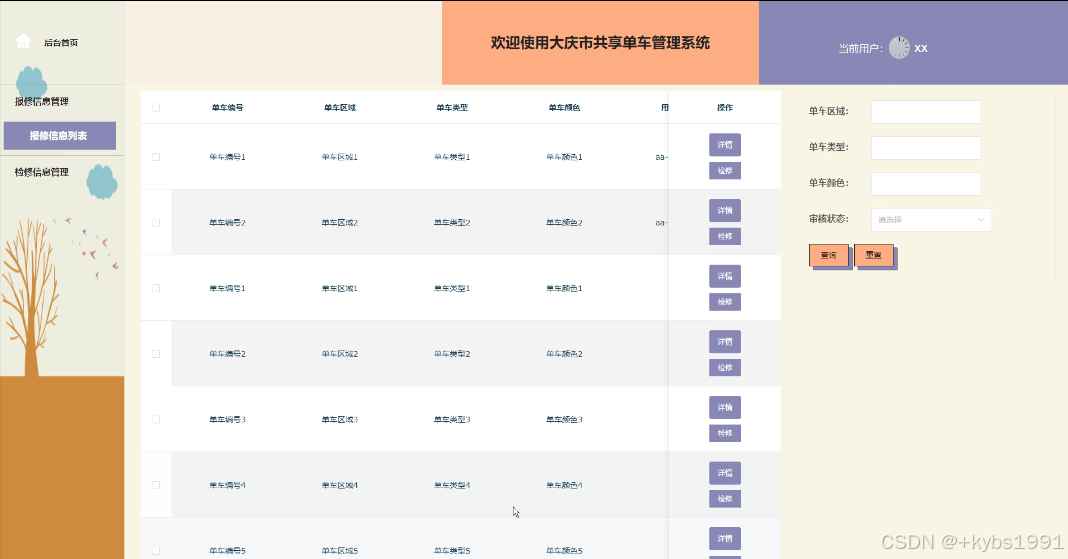1068x559 pixels.
Task: Start 检修 for the 单车编号4 row
Action: coord(725,498)
